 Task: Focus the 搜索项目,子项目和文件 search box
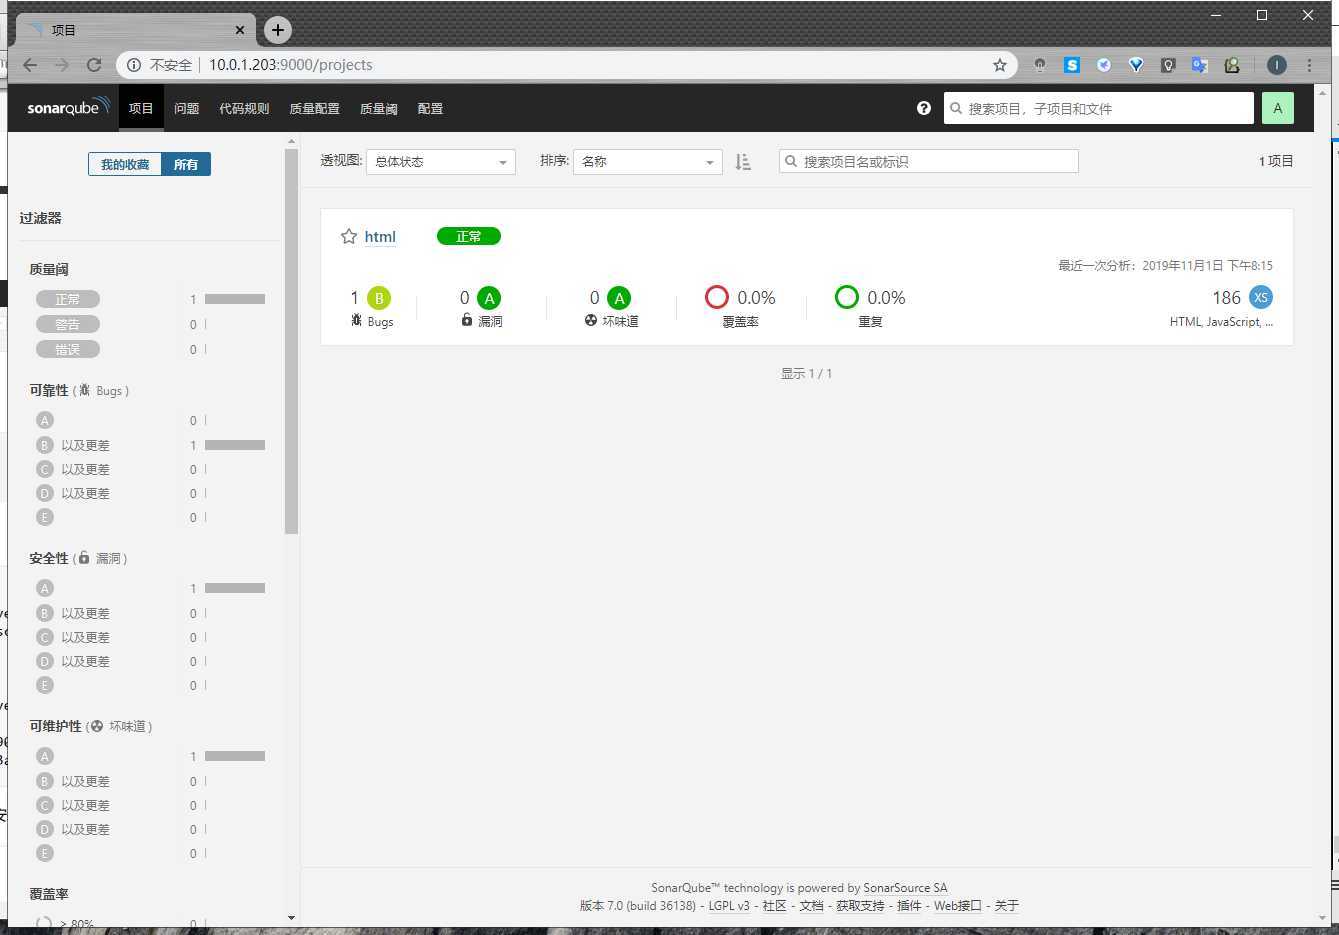(1098, 108)
